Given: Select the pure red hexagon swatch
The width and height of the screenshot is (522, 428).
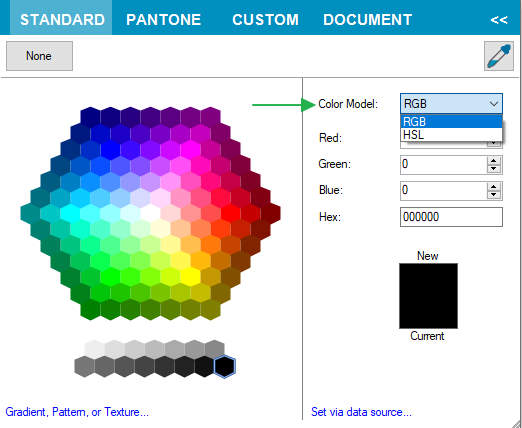Looking at the screenshot, I should coord(230,213).
